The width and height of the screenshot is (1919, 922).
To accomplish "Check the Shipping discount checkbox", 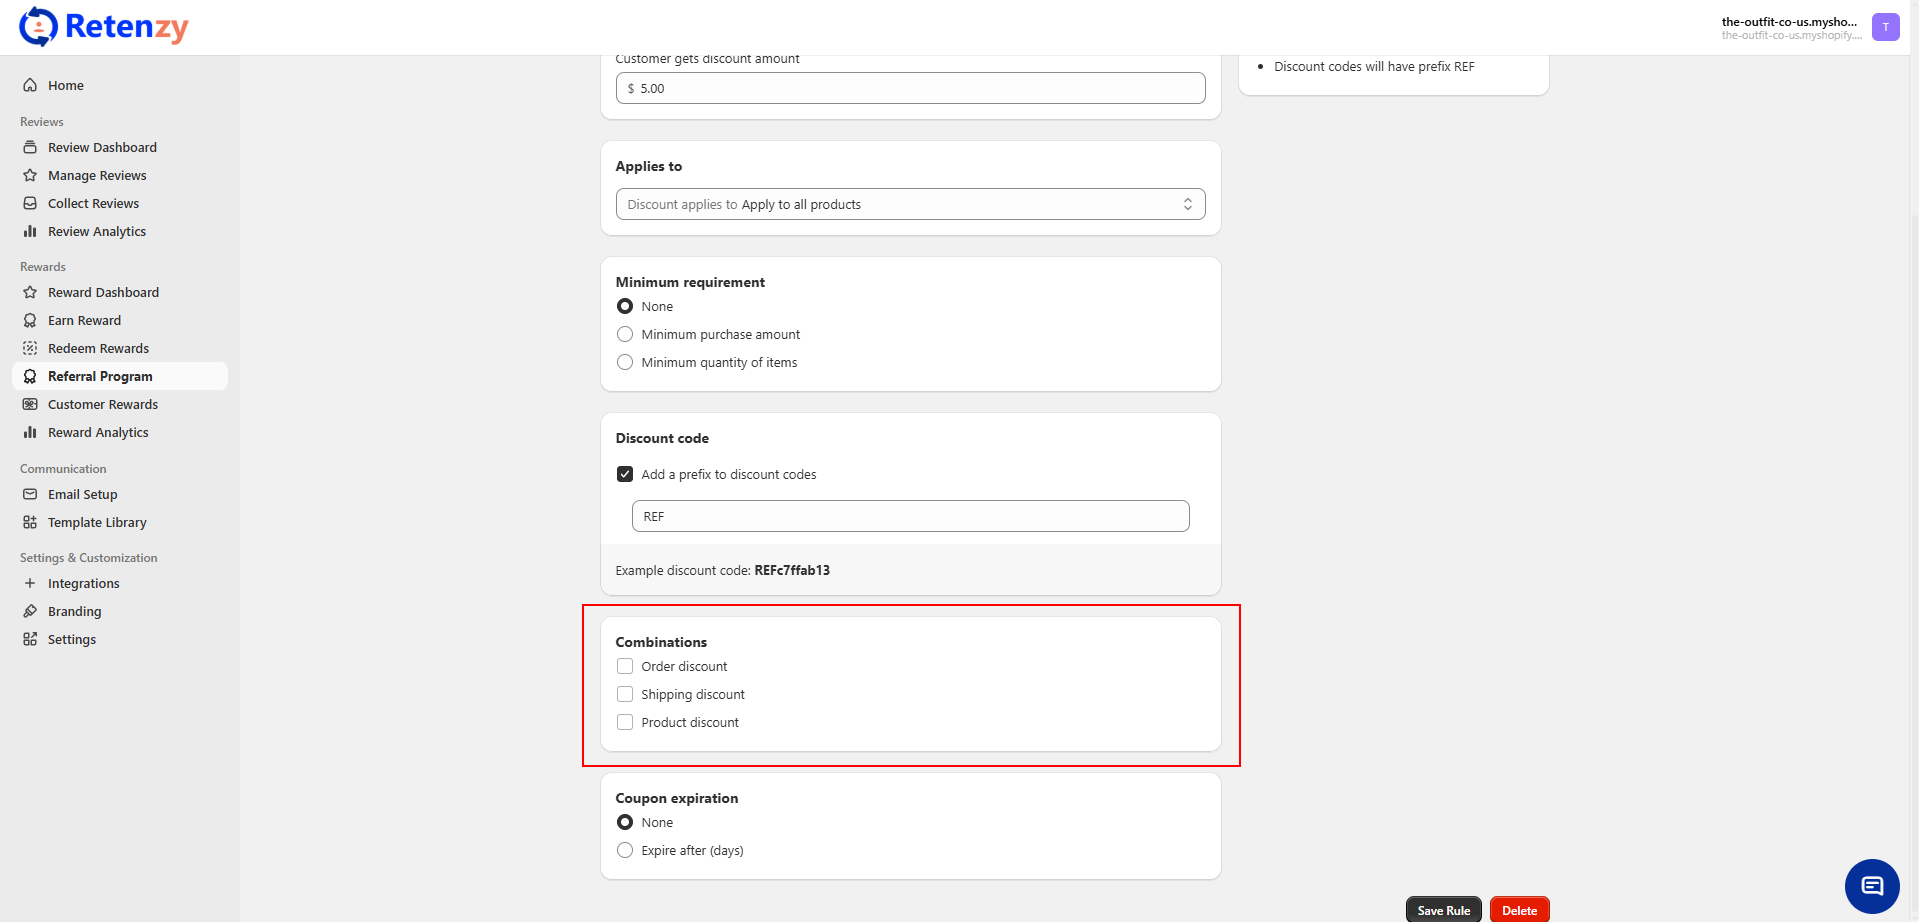I will [625, 695].
